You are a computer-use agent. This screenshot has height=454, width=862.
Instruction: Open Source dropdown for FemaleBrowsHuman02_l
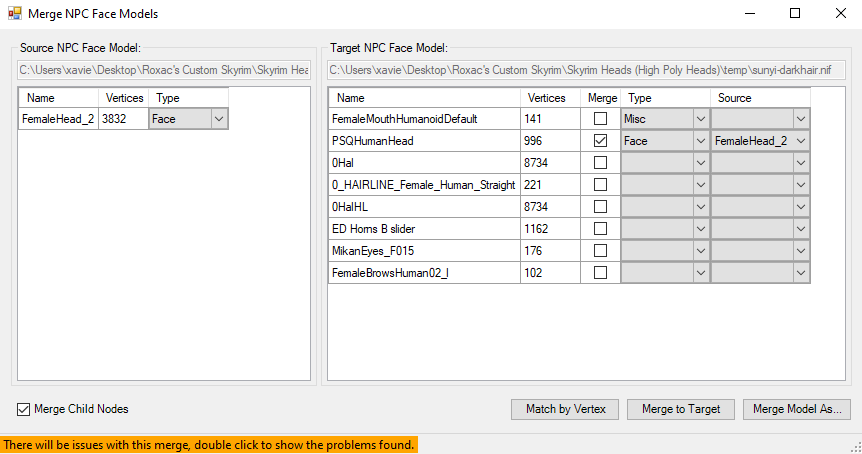pyautogui.click(x=760, y=273)
